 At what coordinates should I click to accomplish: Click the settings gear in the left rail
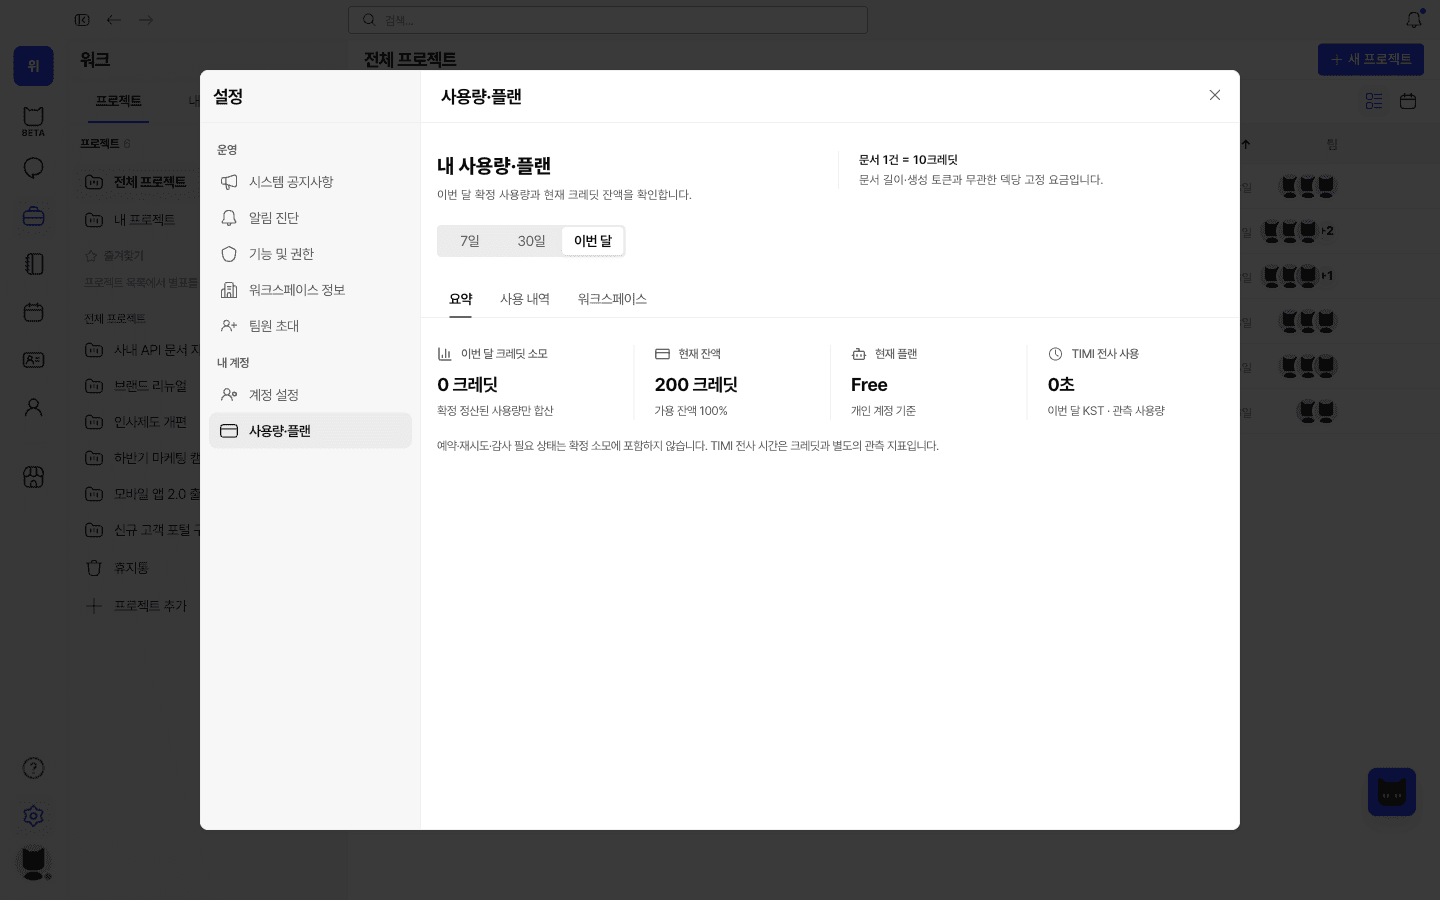coord(33,816)
